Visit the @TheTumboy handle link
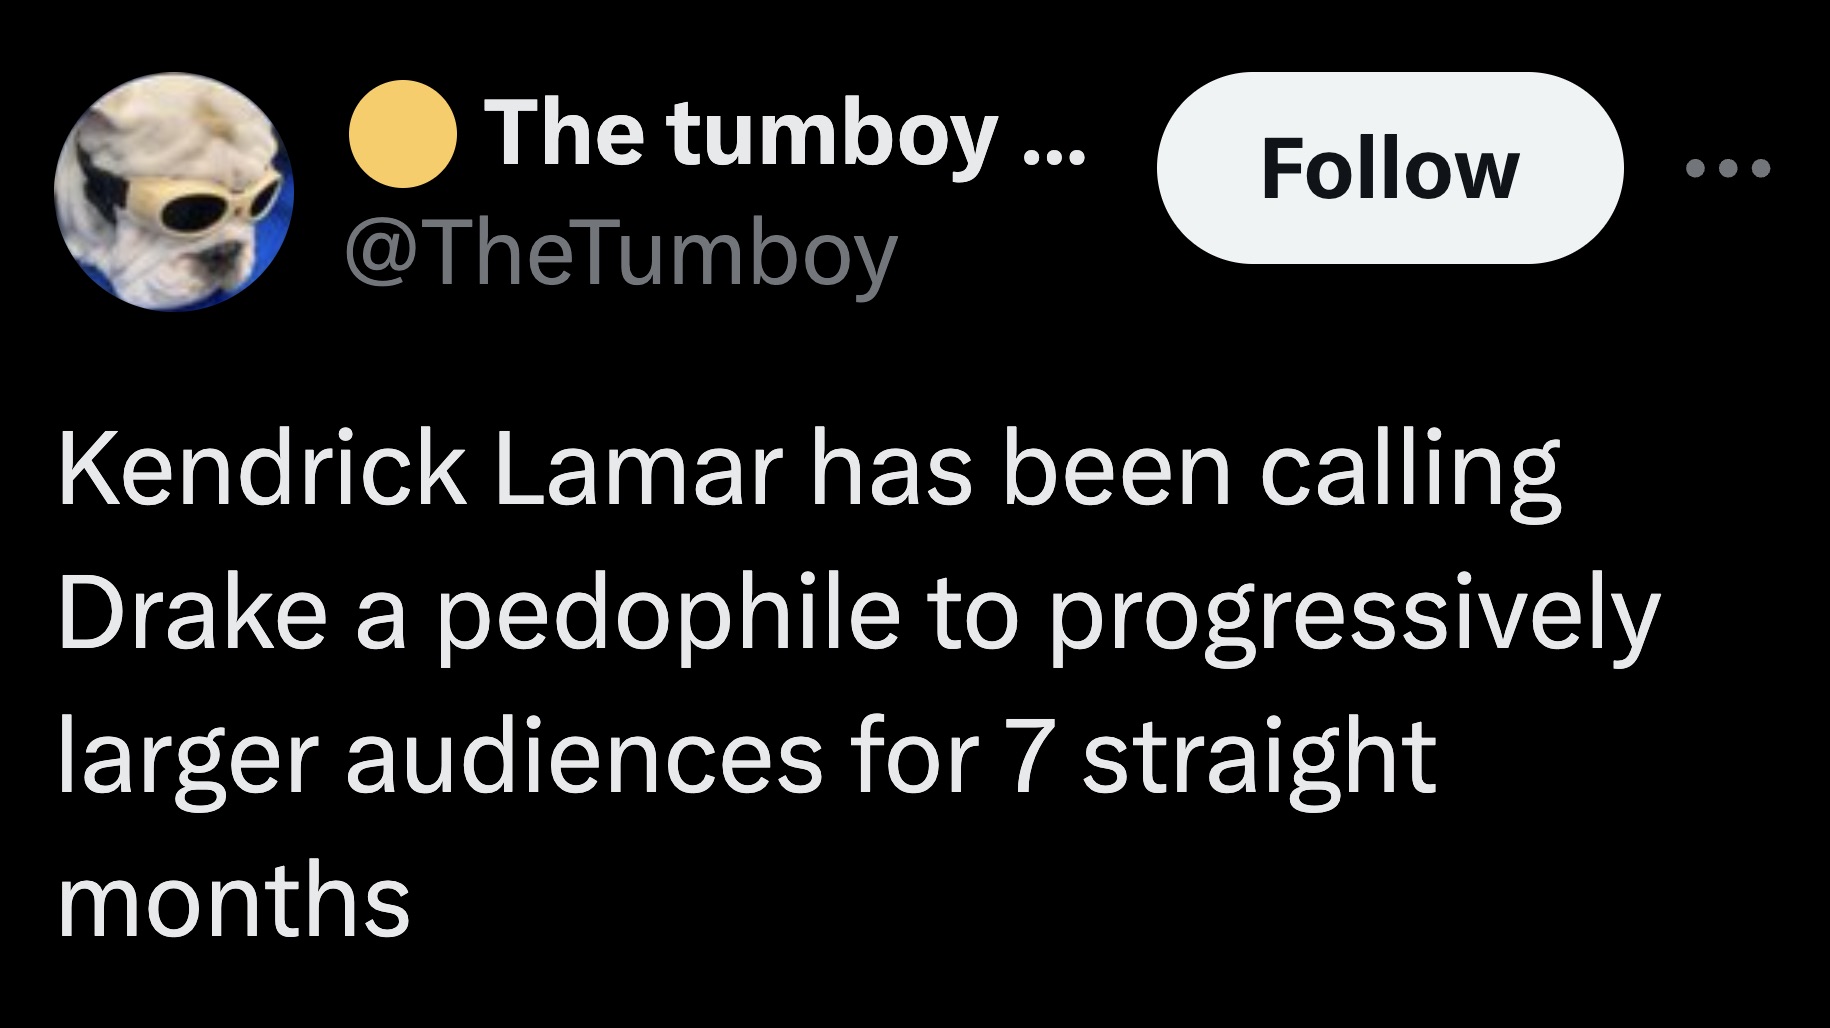This screenshot has width=1830, height=1028. coord(620,254)
